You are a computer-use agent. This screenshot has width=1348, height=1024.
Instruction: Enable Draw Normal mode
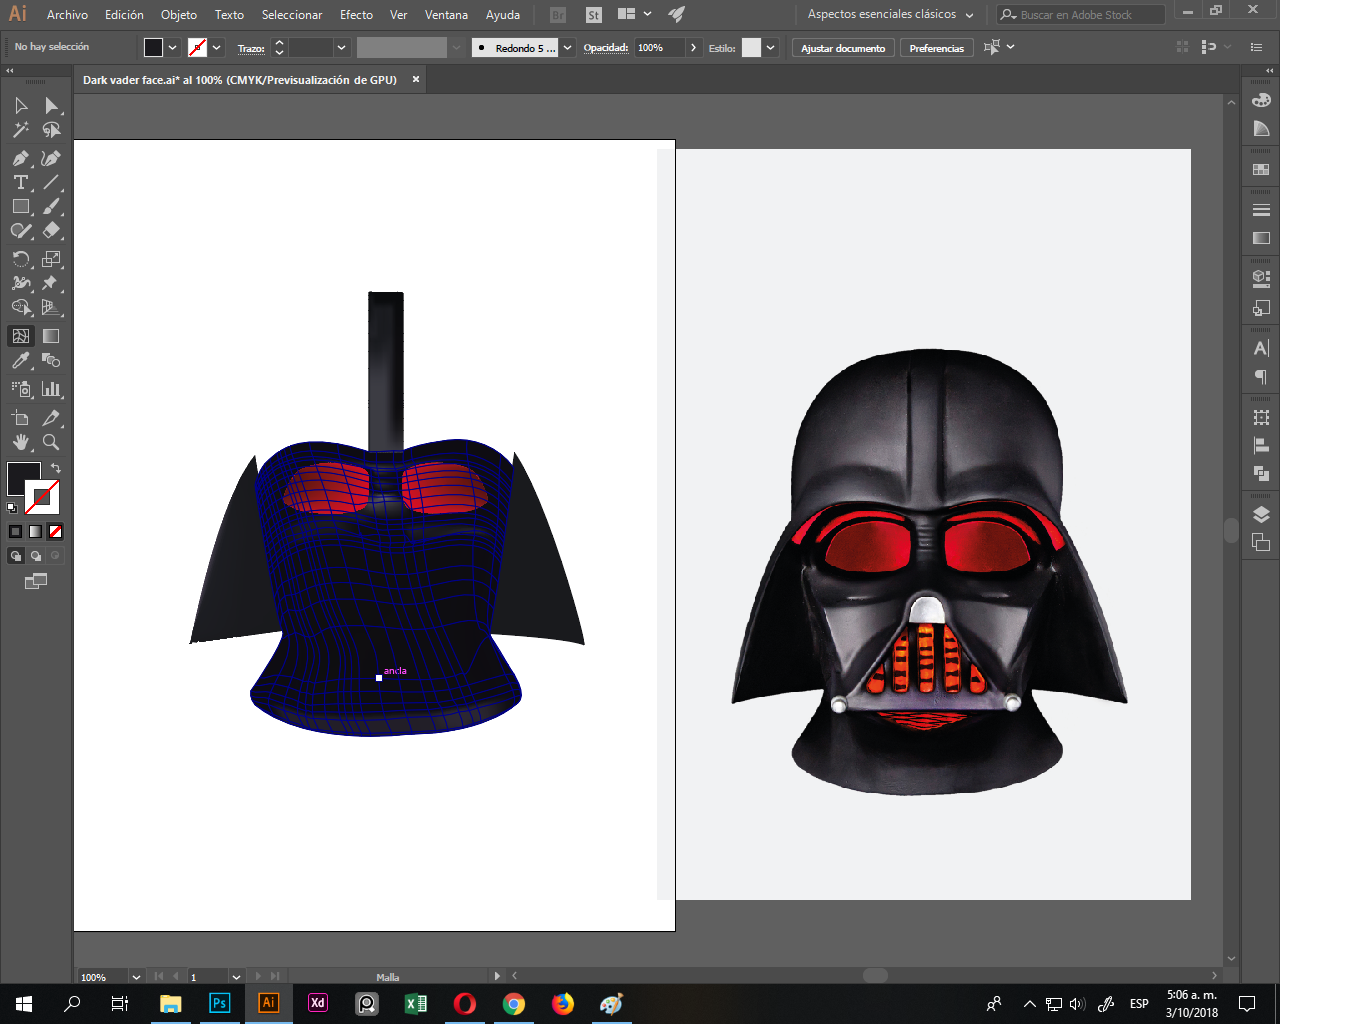[x=15, y=556]
